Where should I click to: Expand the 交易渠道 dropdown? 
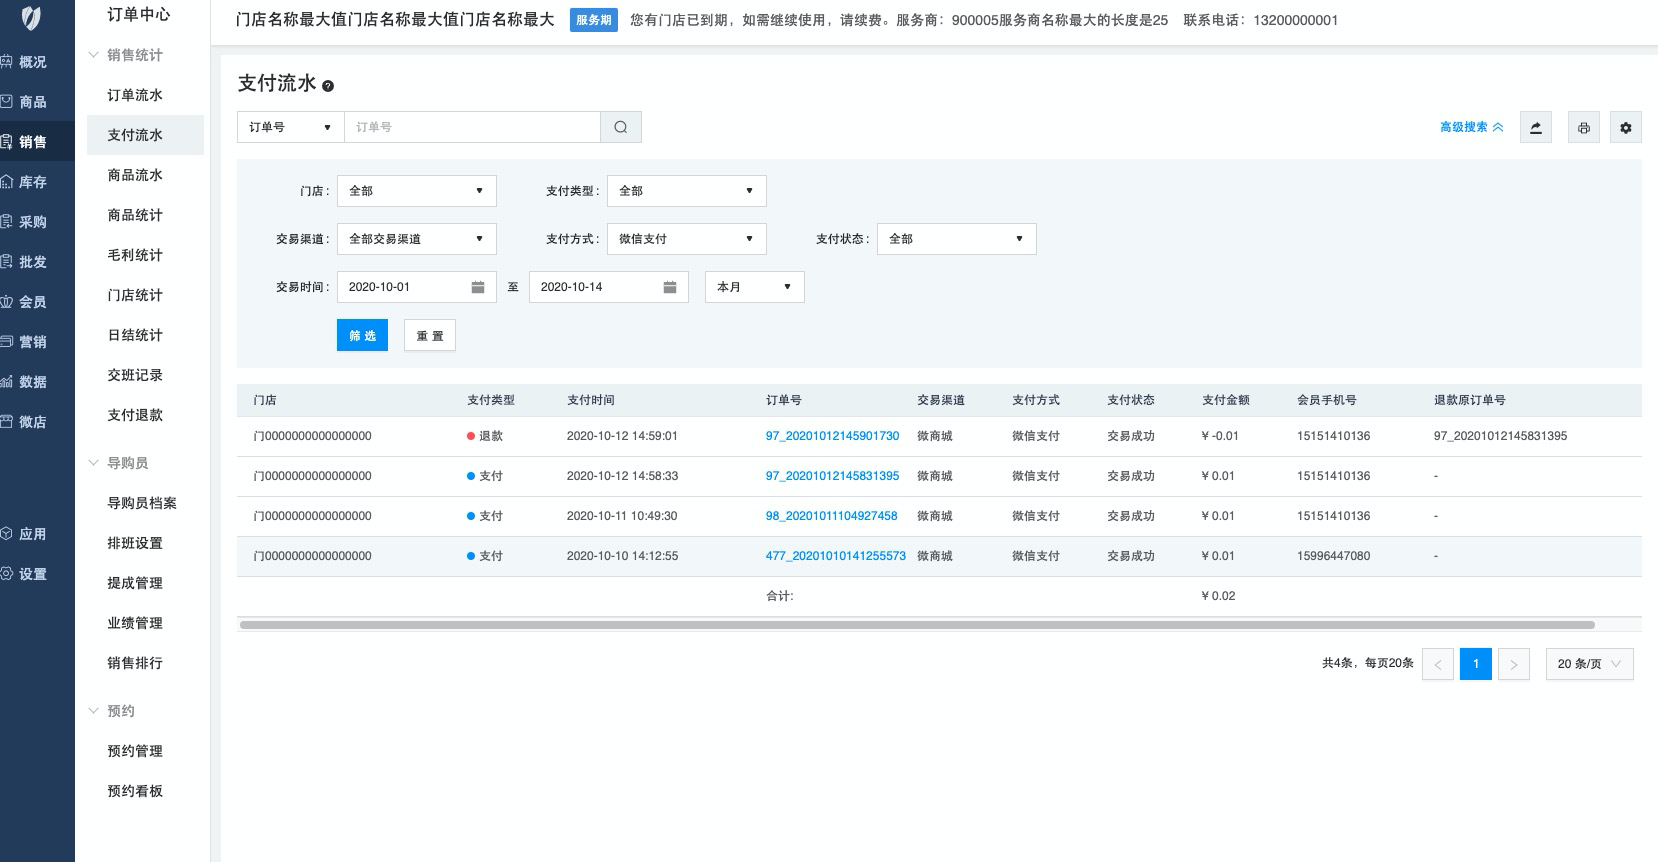tap(416, 239)
